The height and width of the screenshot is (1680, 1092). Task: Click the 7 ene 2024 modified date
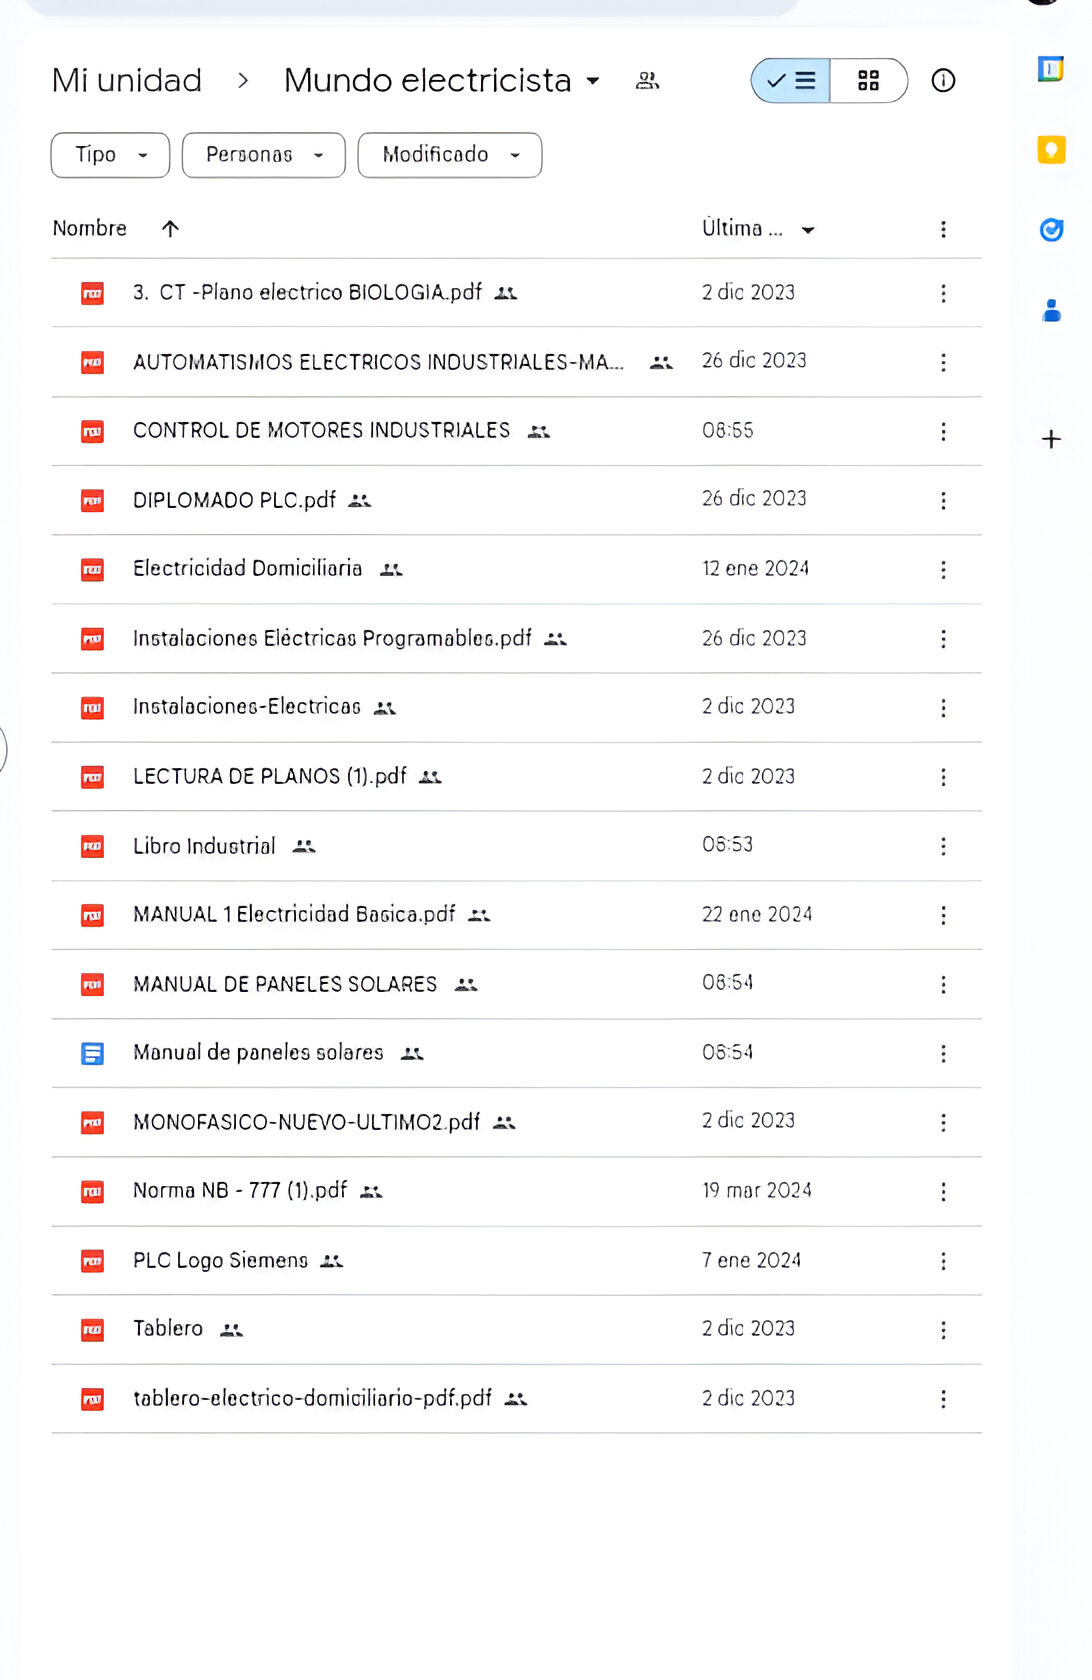point(751,1260)
